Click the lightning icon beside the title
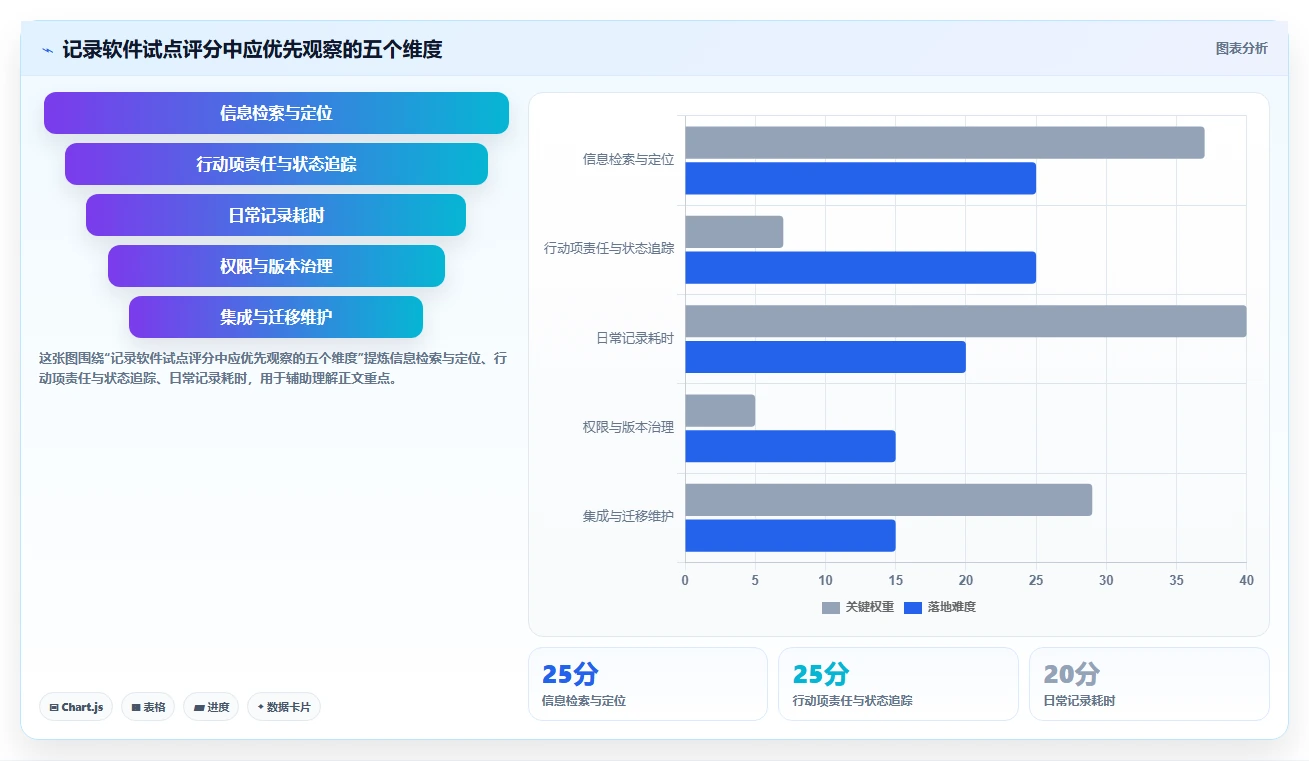 click(x=47, y=50)
